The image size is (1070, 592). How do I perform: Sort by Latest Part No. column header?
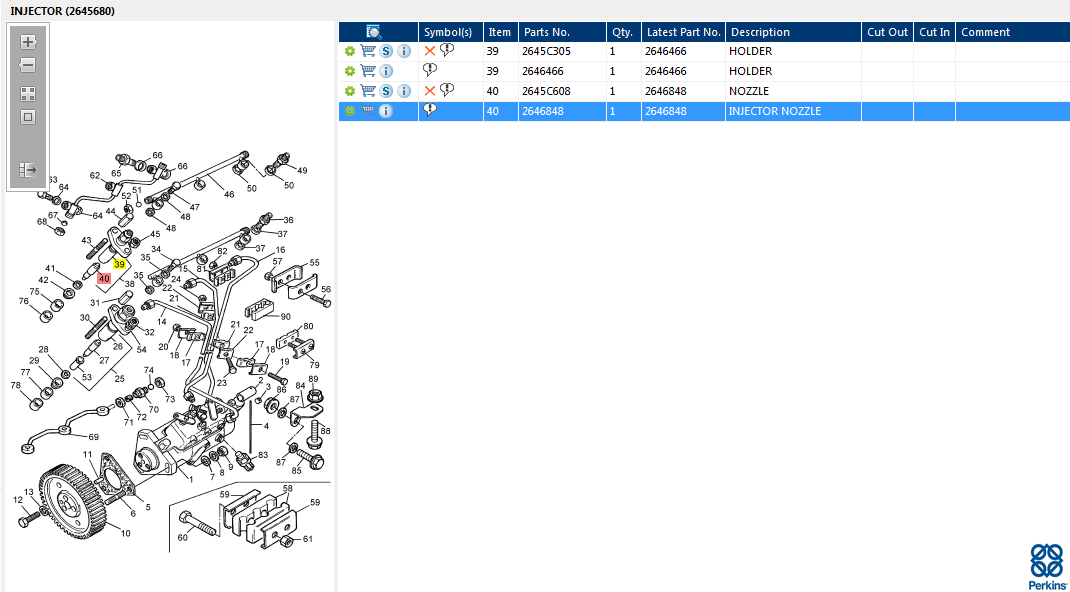[684, 32]
